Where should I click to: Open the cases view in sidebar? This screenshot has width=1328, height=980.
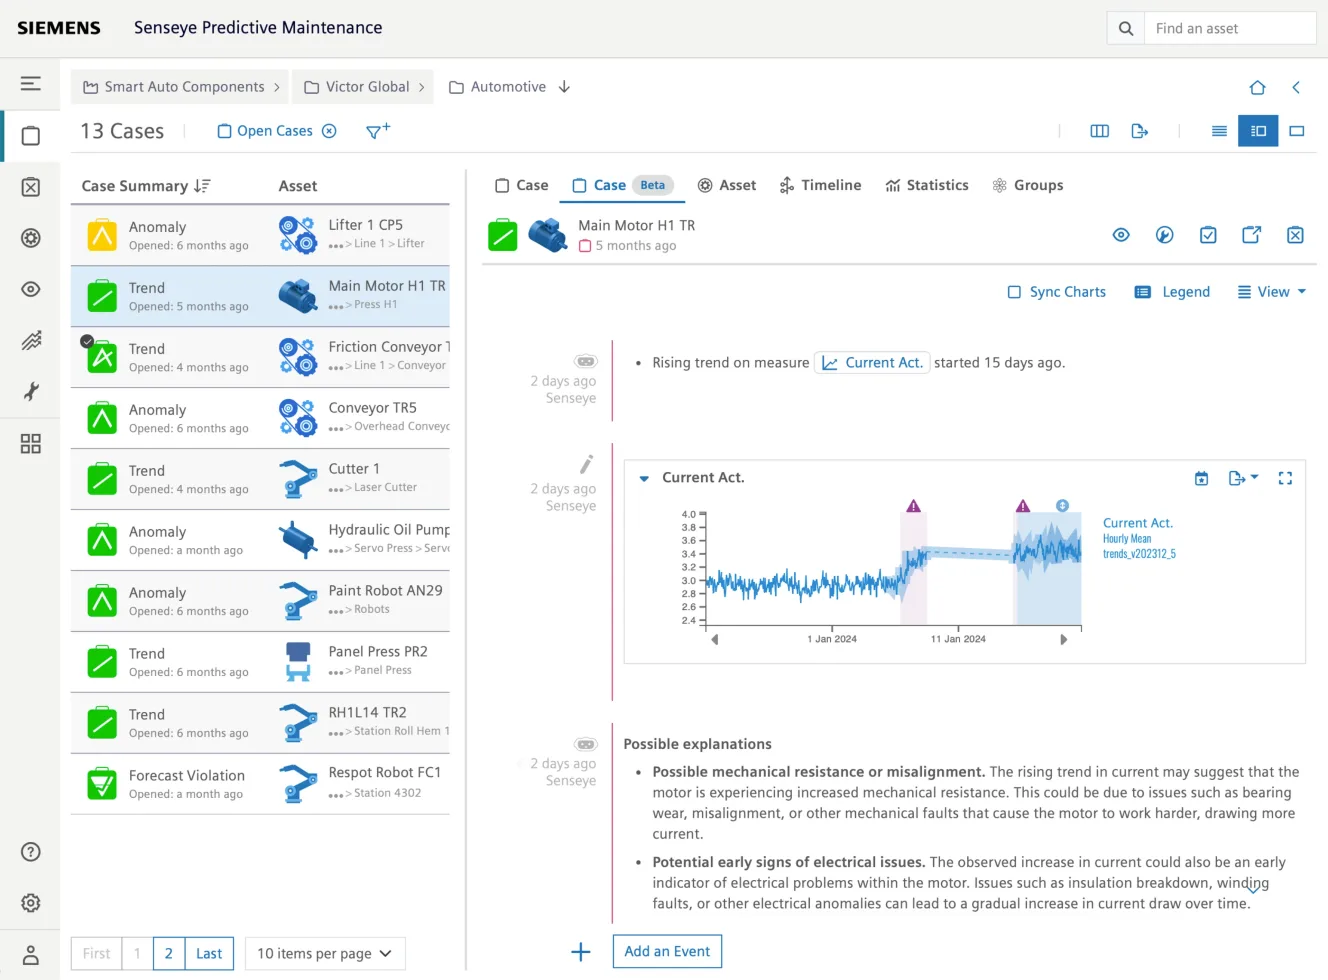coord(31,136)
